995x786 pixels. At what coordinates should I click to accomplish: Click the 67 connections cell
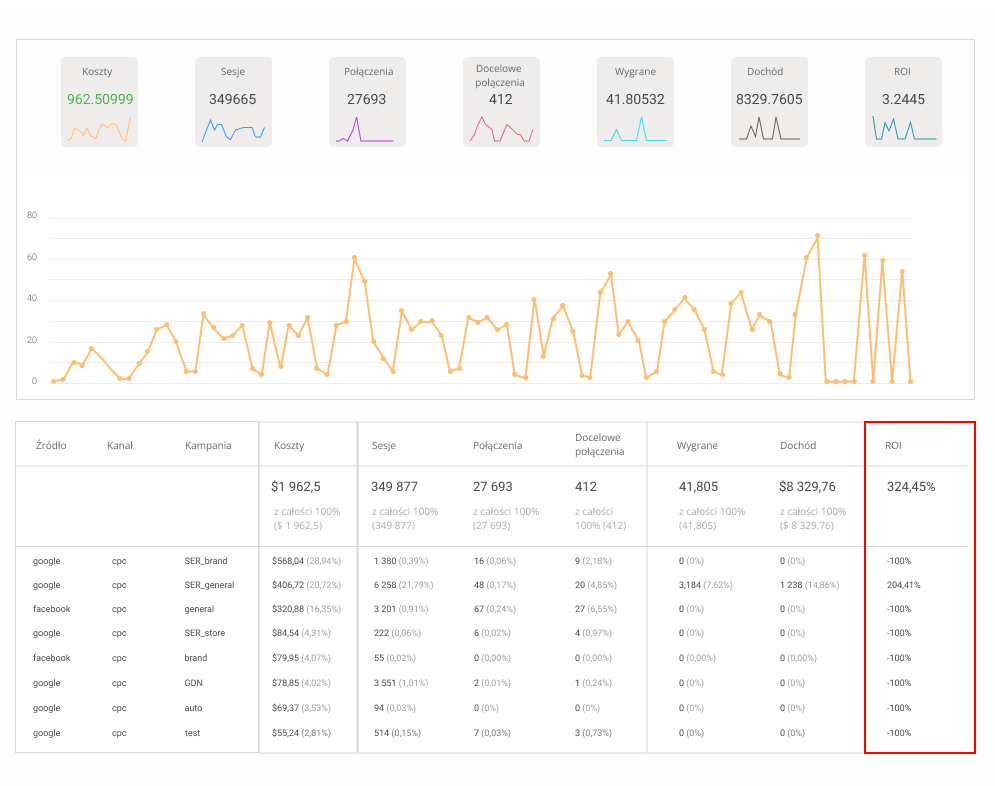[x=494, y=609]
